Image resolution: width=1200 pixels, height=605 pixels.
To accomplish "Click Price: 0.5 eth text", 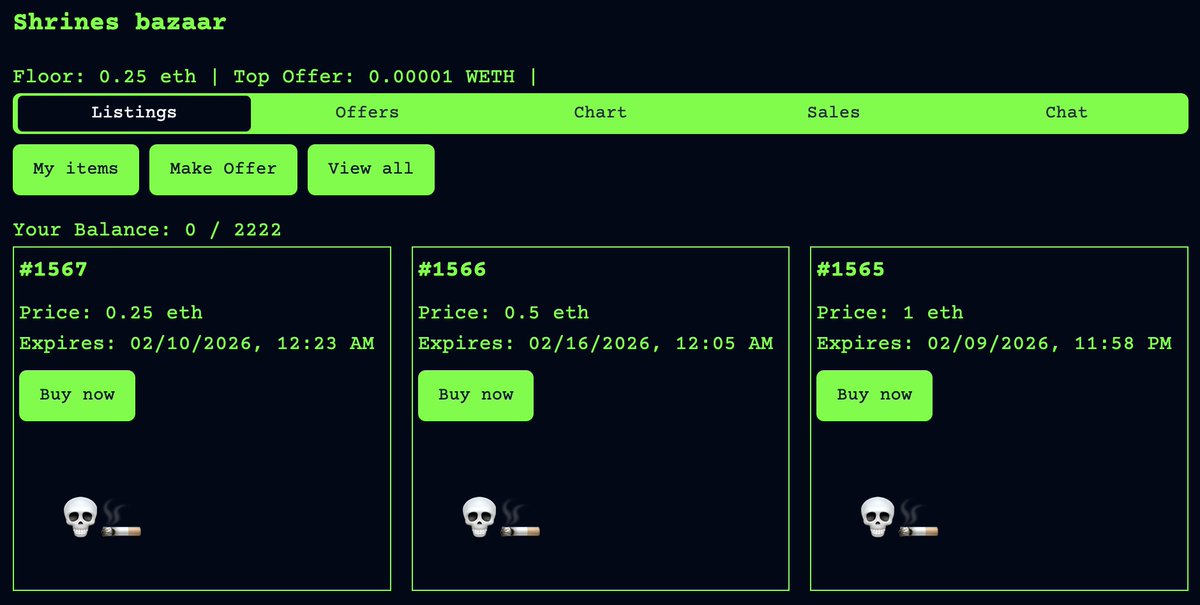I will [504, 313].
